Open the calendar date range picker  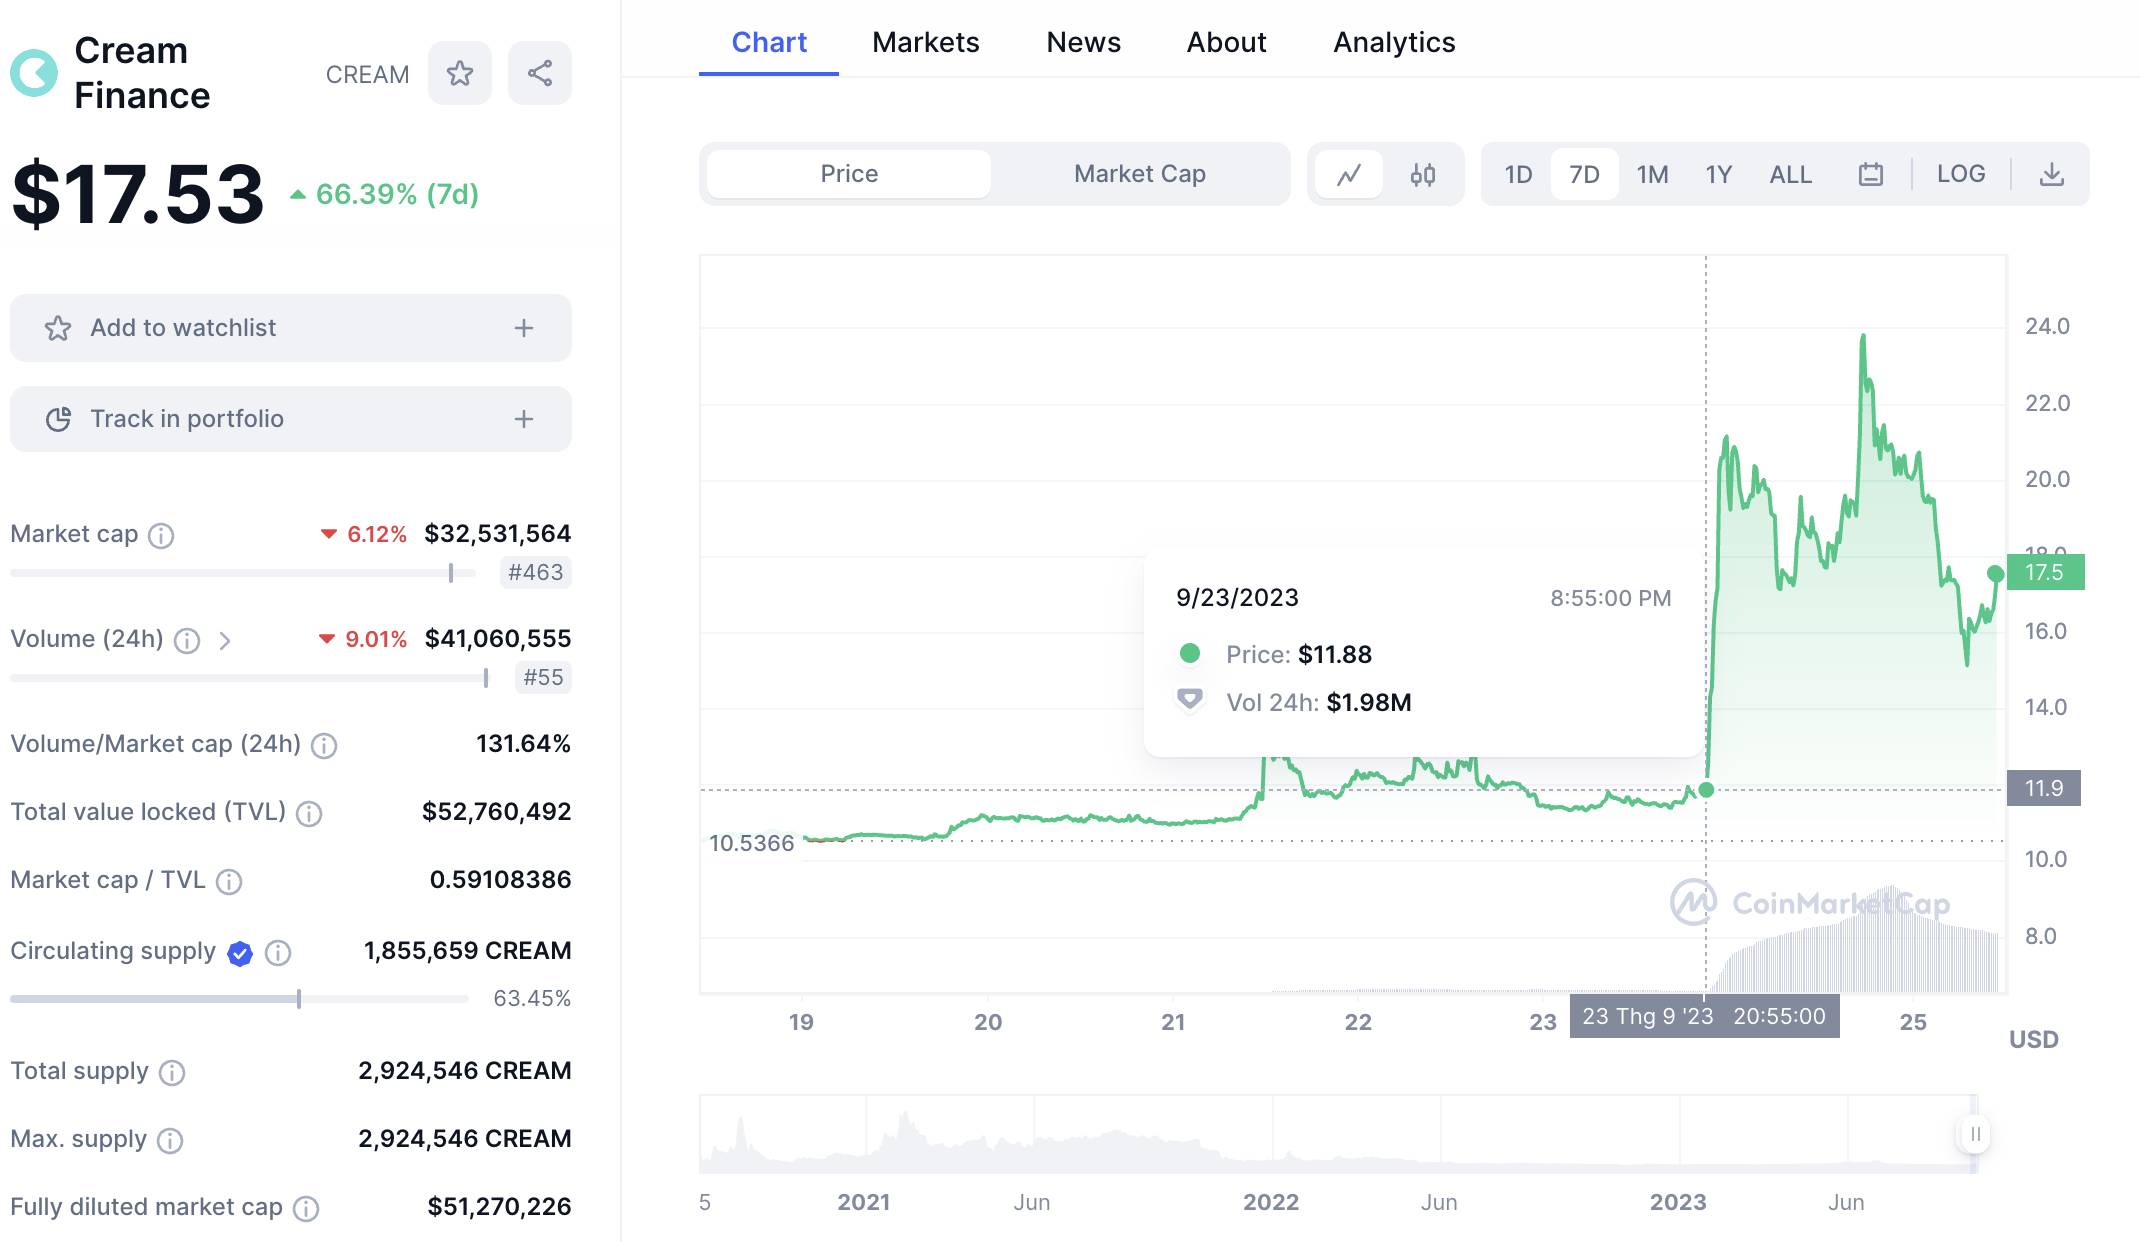tap(1870, 174)
